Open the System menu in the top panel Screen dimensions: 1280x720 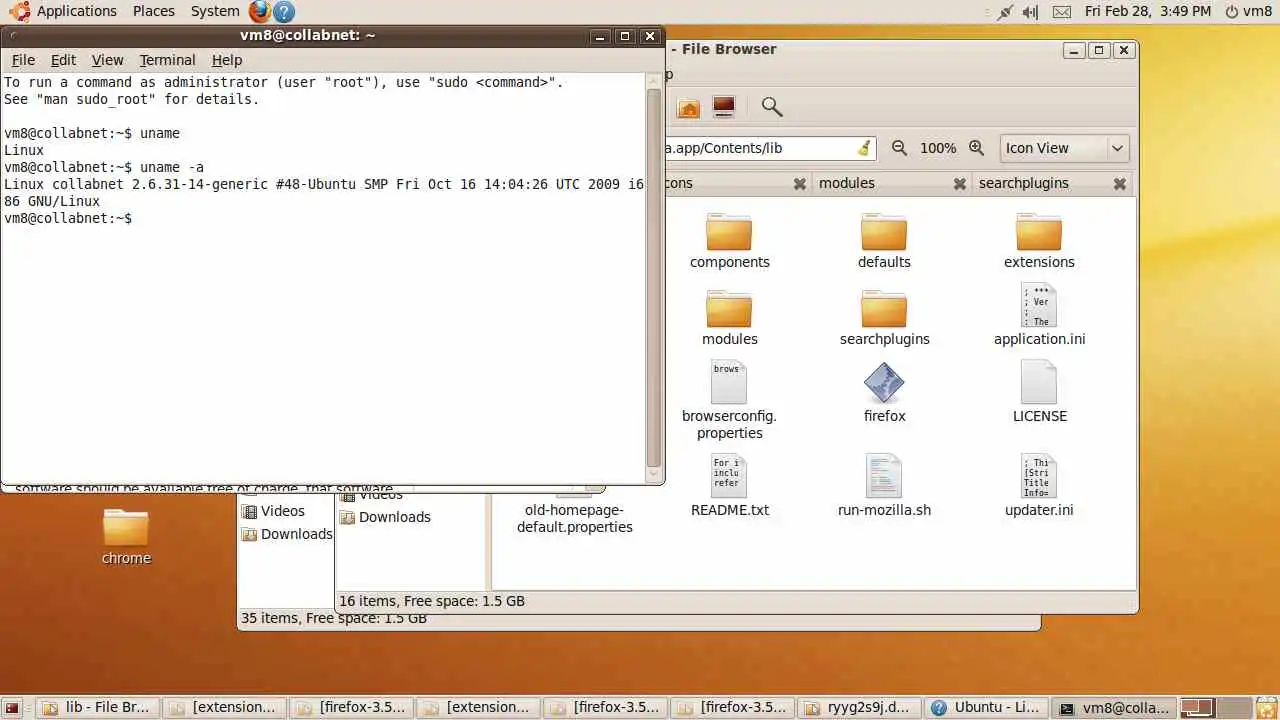pyautogui.click(x=215, y=11)
